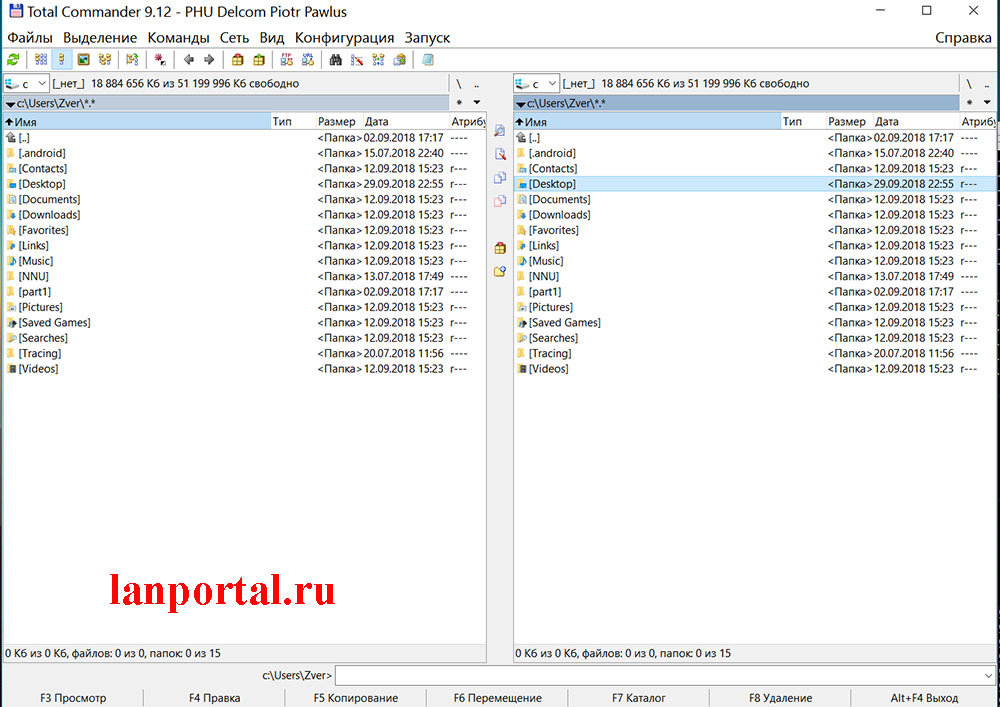Click the red star invert selection icon
This screenshot has width=1000, height=707.
pos(160,60)
